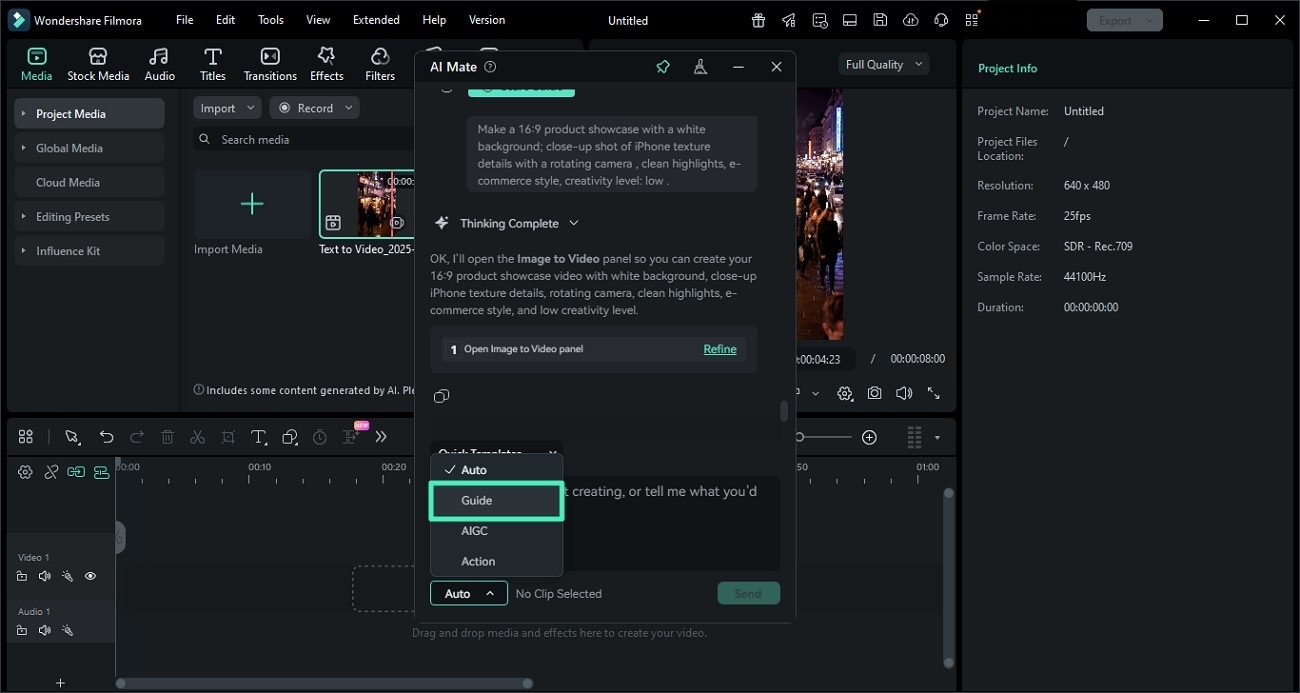
Task: Open timeline settings gear icon
Action: pyautogui.click(x=25, y=472)
